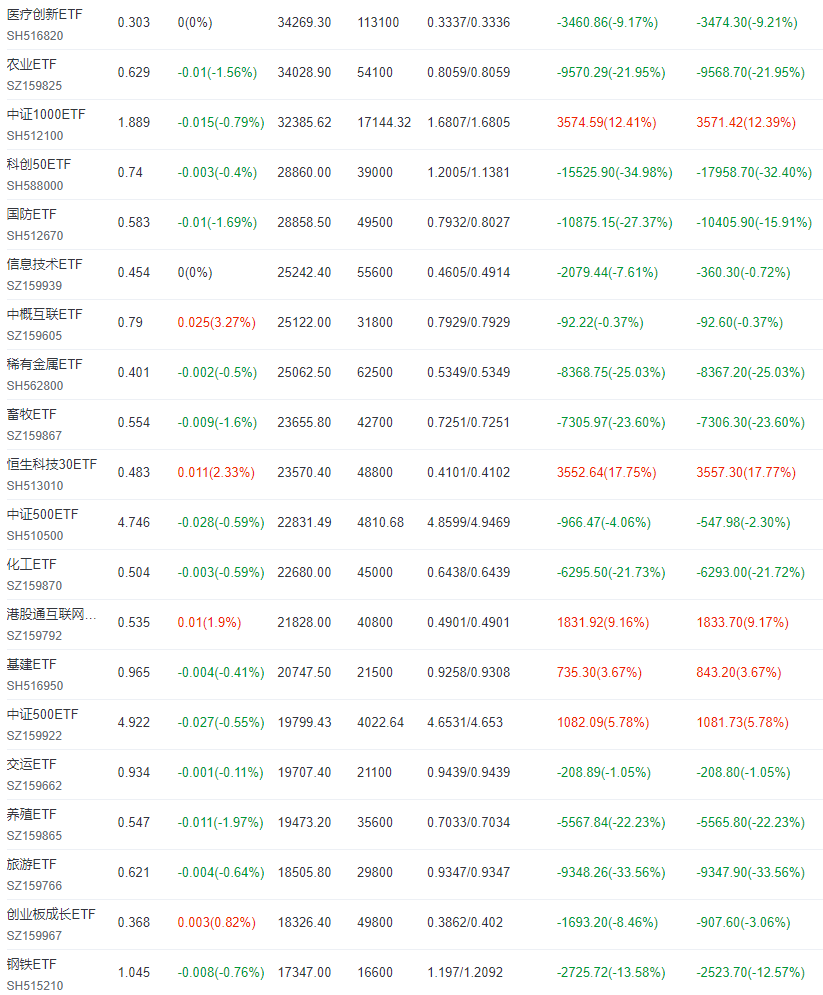Click the code SH588000
Viewport: 823px width, 995px height.
[35, 187]
